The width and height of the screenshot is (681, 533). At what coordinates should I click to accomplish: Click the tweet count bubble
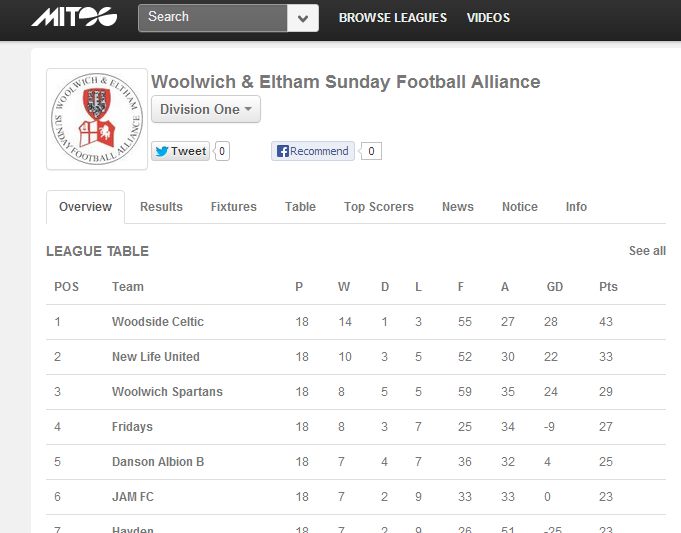click(222, 151)
